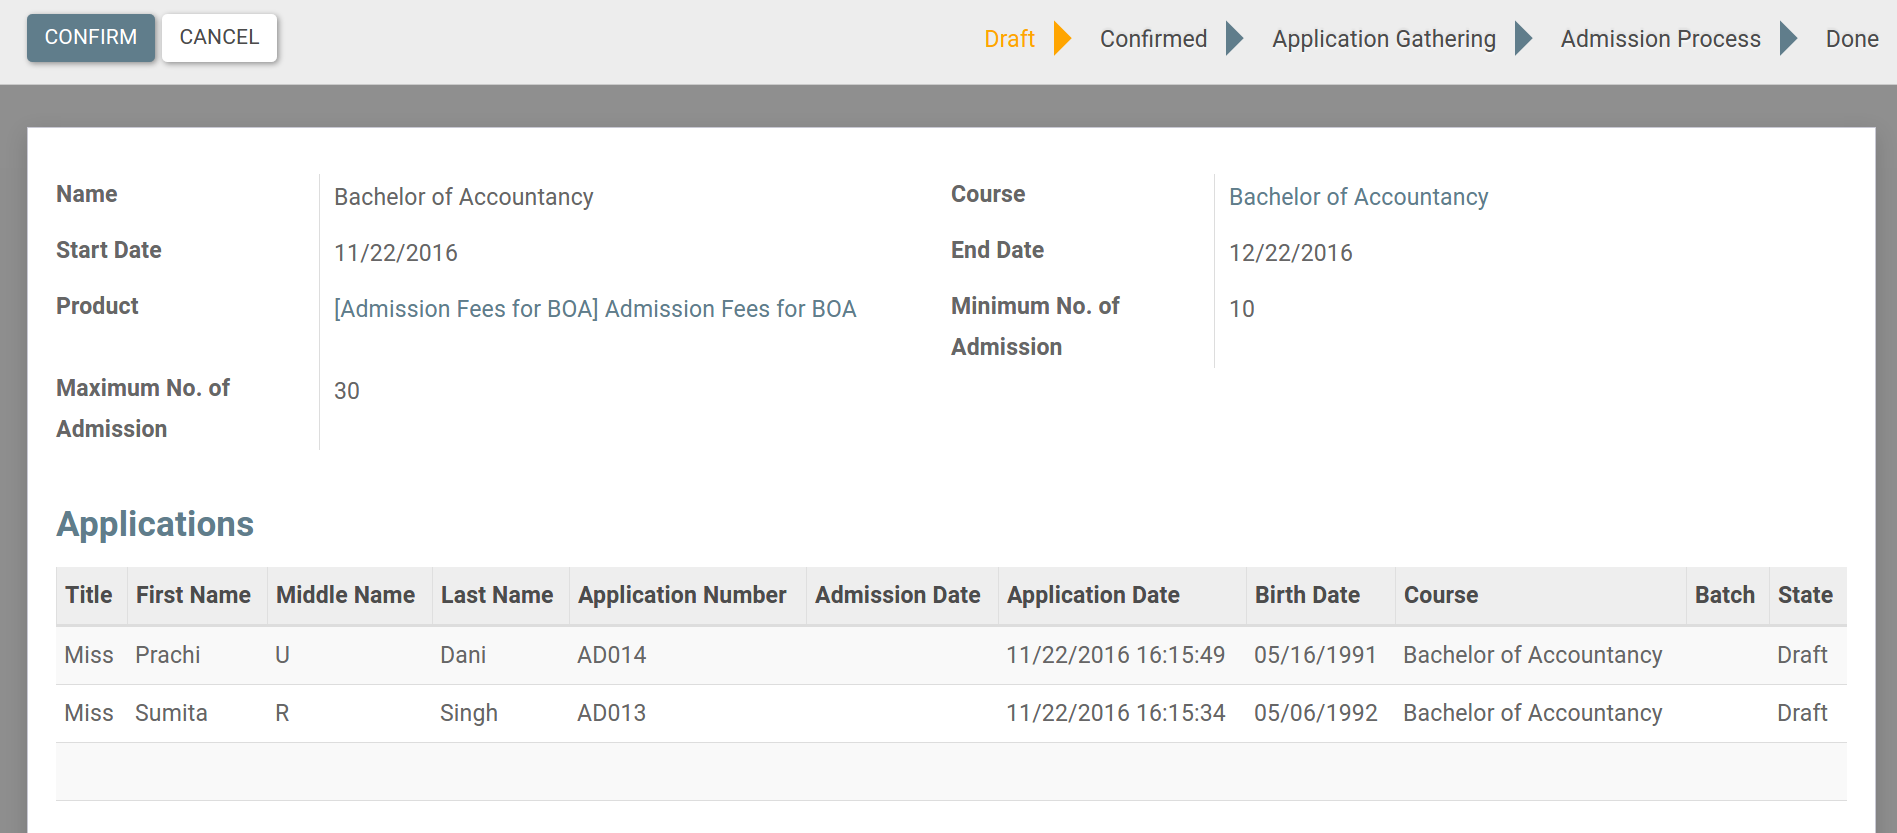Sort by Last Name column header
The image size is (1897, 833).
coord(497,595)
